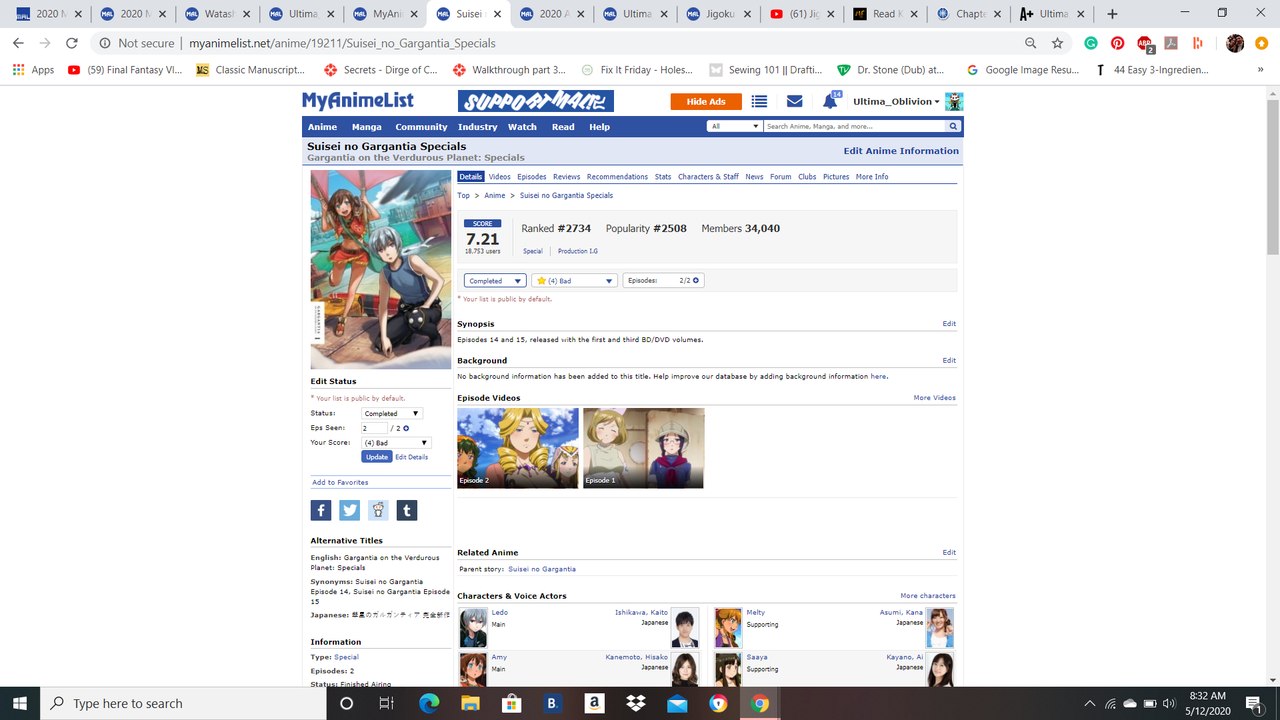Click the Eps Seen input field
Viewport: 1280px width, 720px height.
(374, 428)
